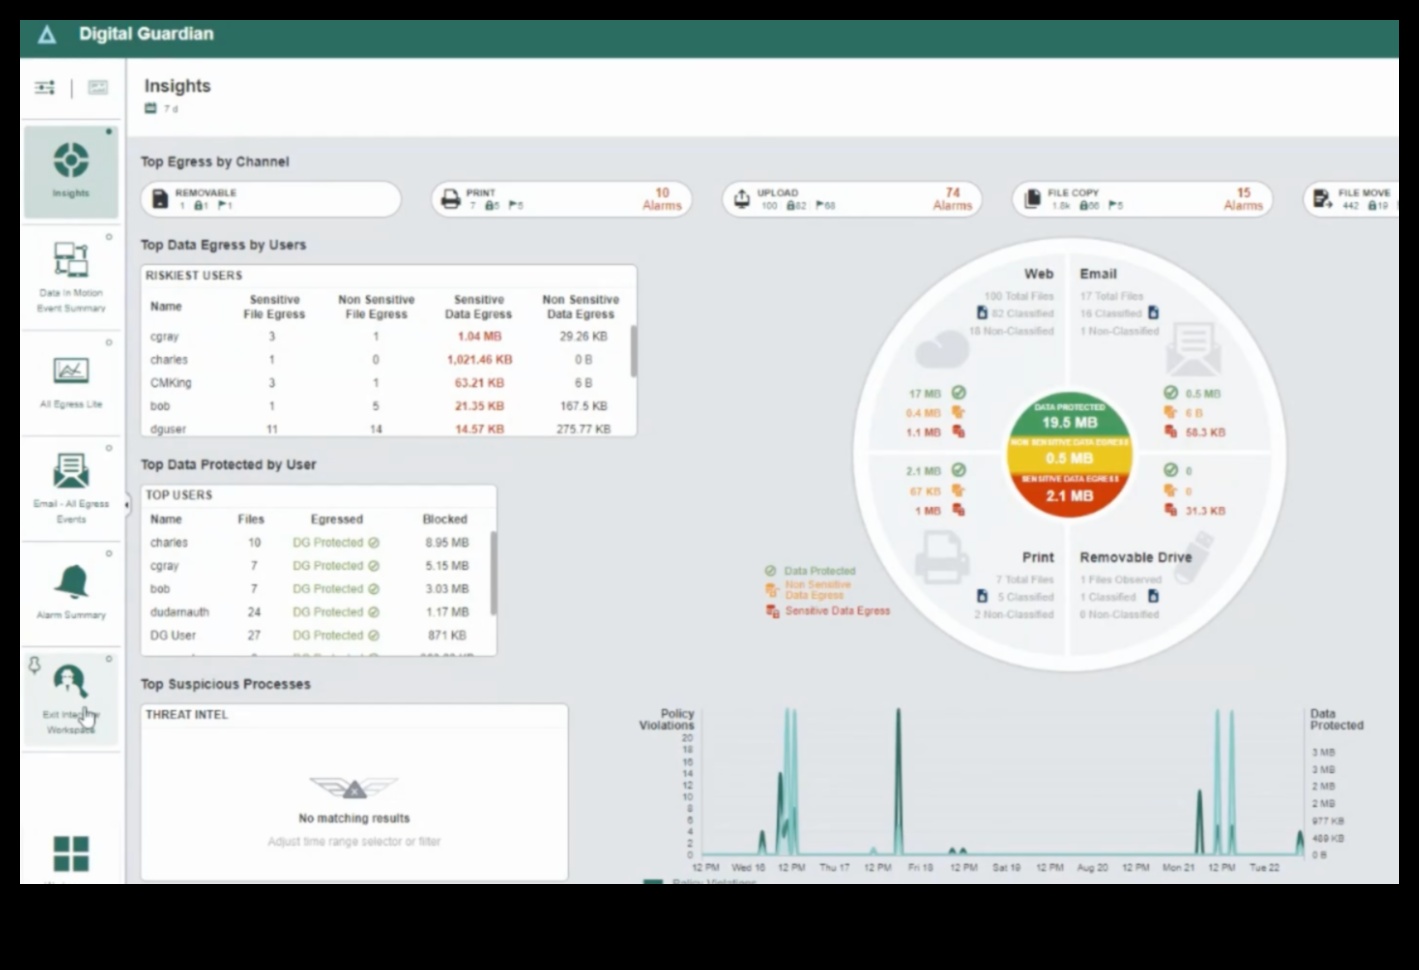Sort by Sensitive Data Egress column header
The width and height of the screenshot is (1419, 970).
tap(478, 307)
